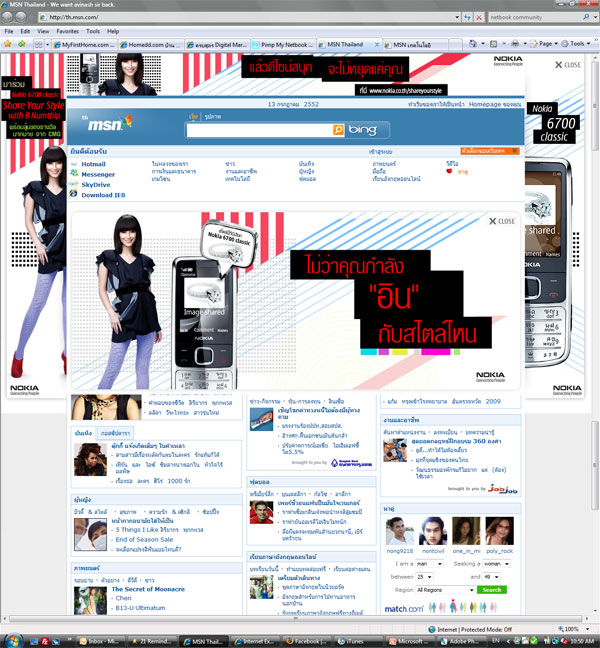
Task: Click the green match.com Search button
Action: tap(492, 590)
